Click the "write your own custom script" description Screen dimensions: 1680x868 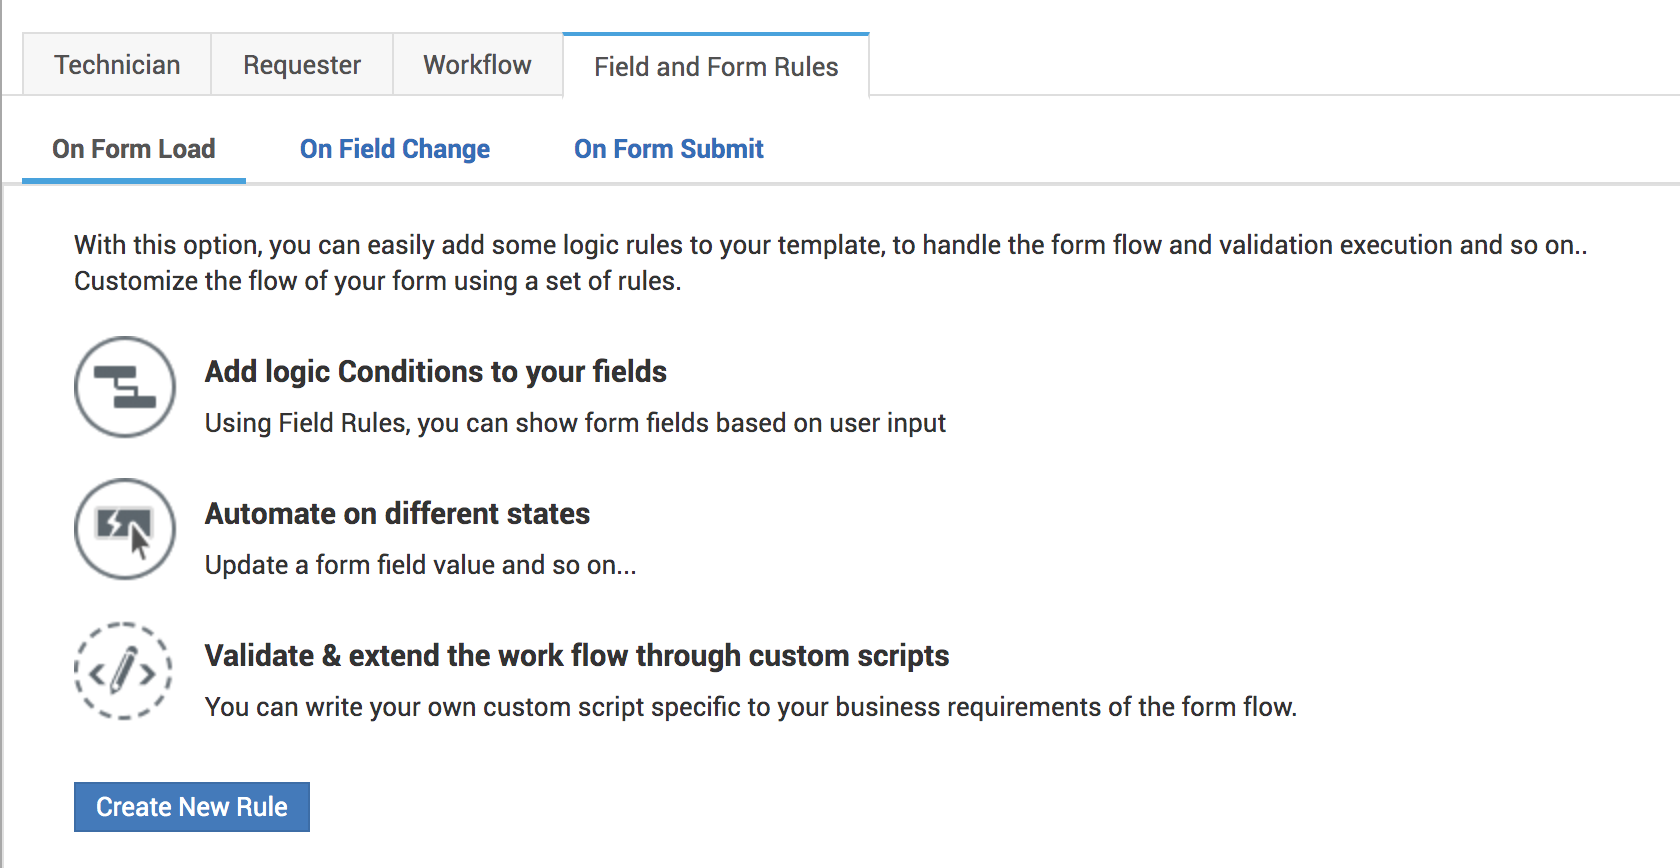(x=750, y=707)
